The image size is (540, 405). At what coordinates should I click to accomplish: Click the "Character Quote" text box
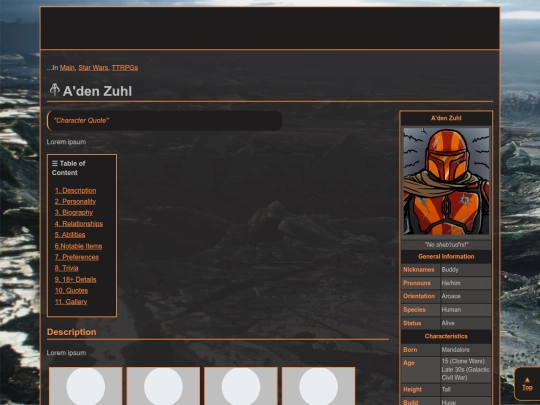tap(165, 121)
